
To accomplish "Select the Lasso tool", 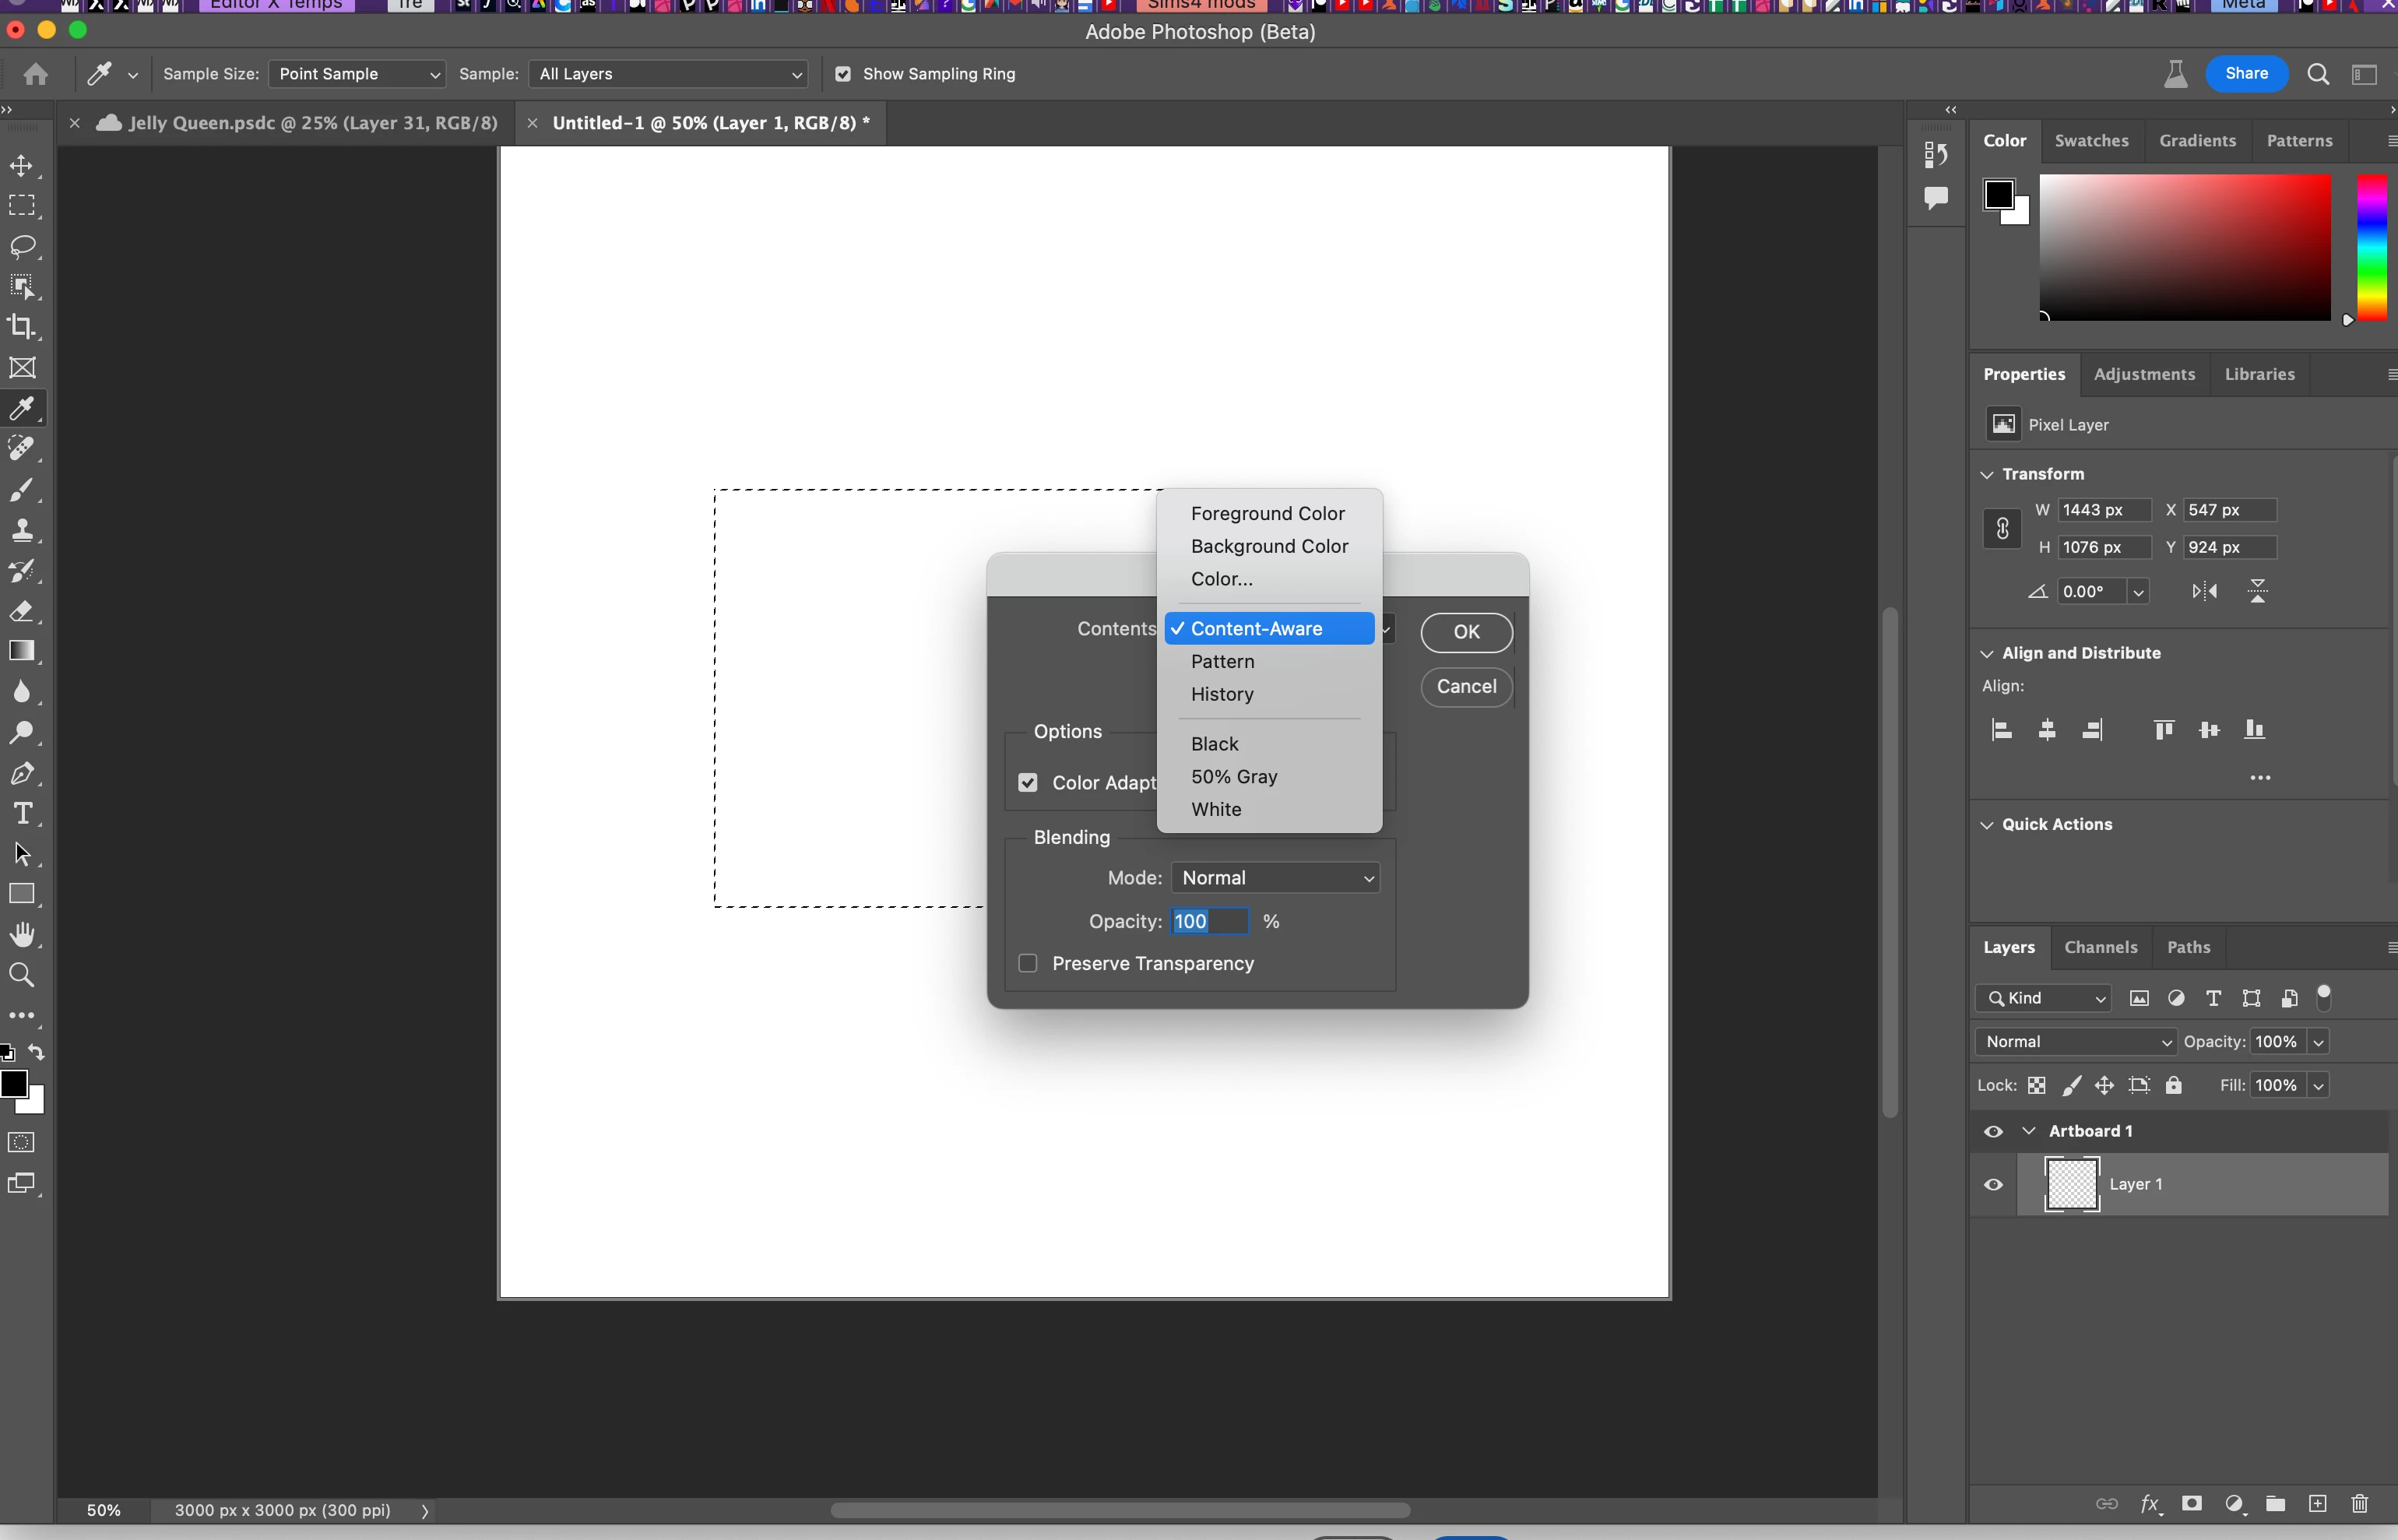I will click(x=22, y=246).
